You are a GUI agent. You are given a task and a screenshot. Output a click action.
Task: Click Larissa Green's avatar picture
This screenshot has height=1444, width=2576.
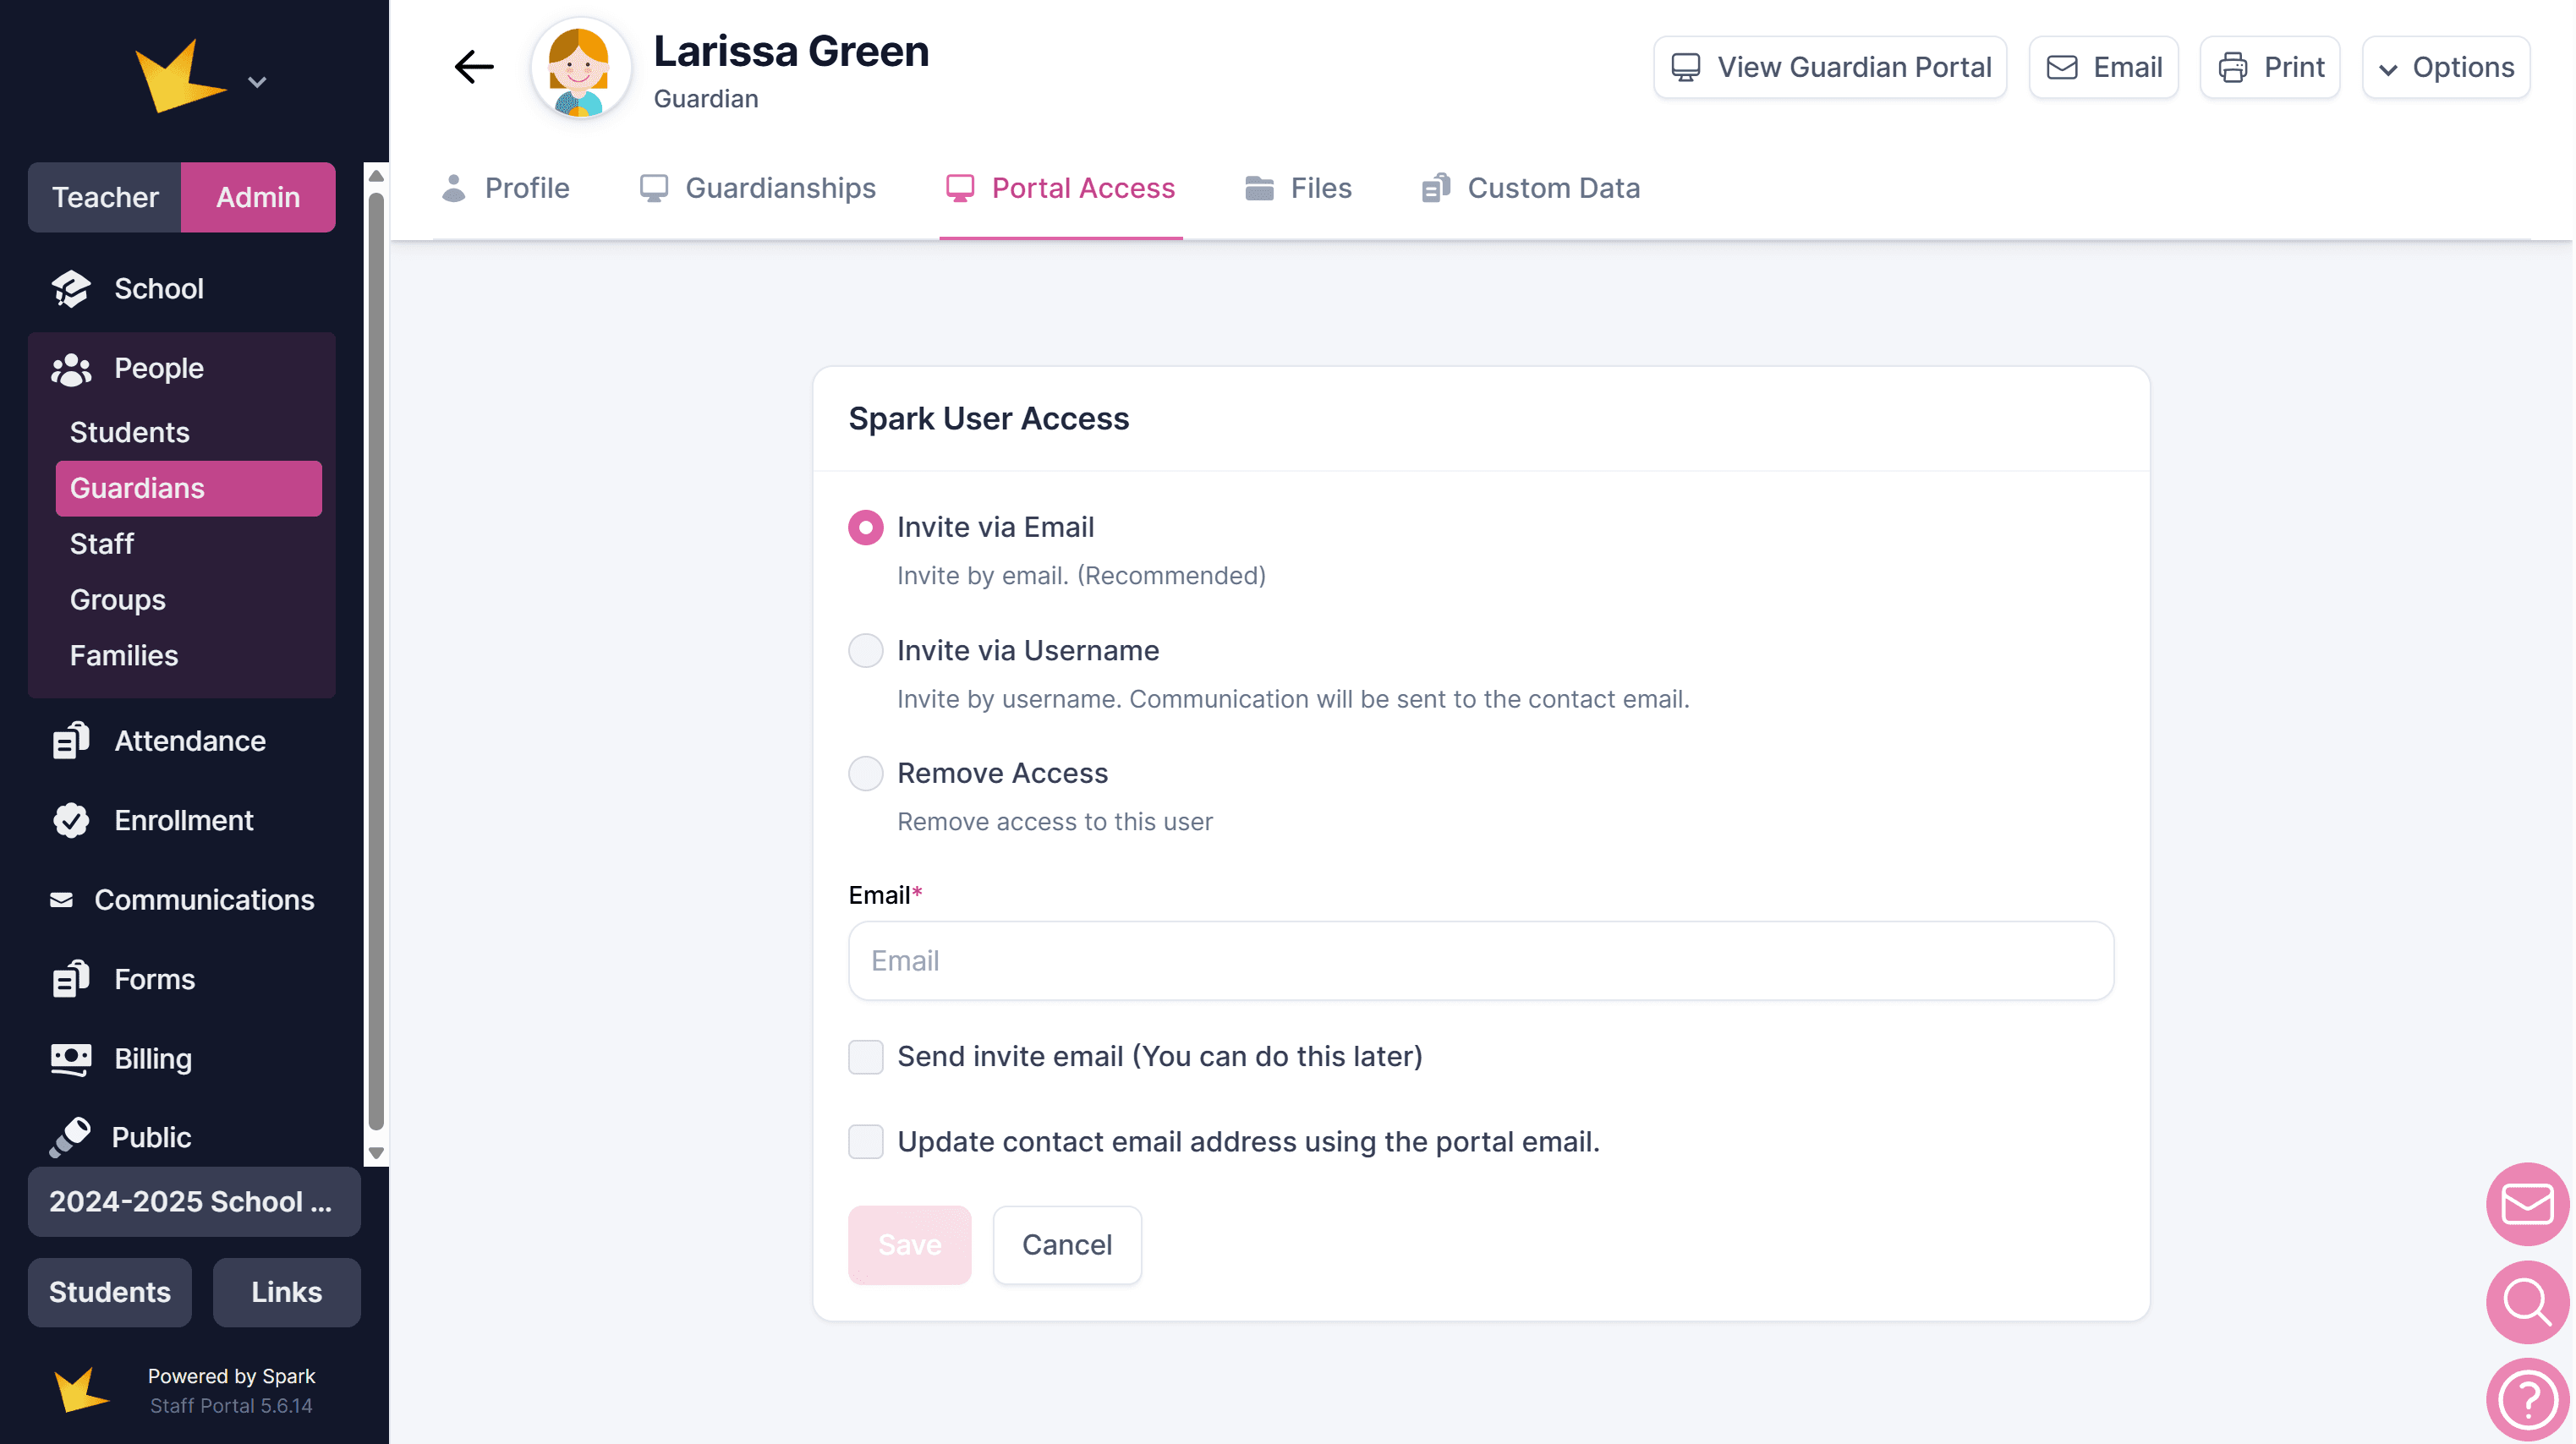point(580,69)
